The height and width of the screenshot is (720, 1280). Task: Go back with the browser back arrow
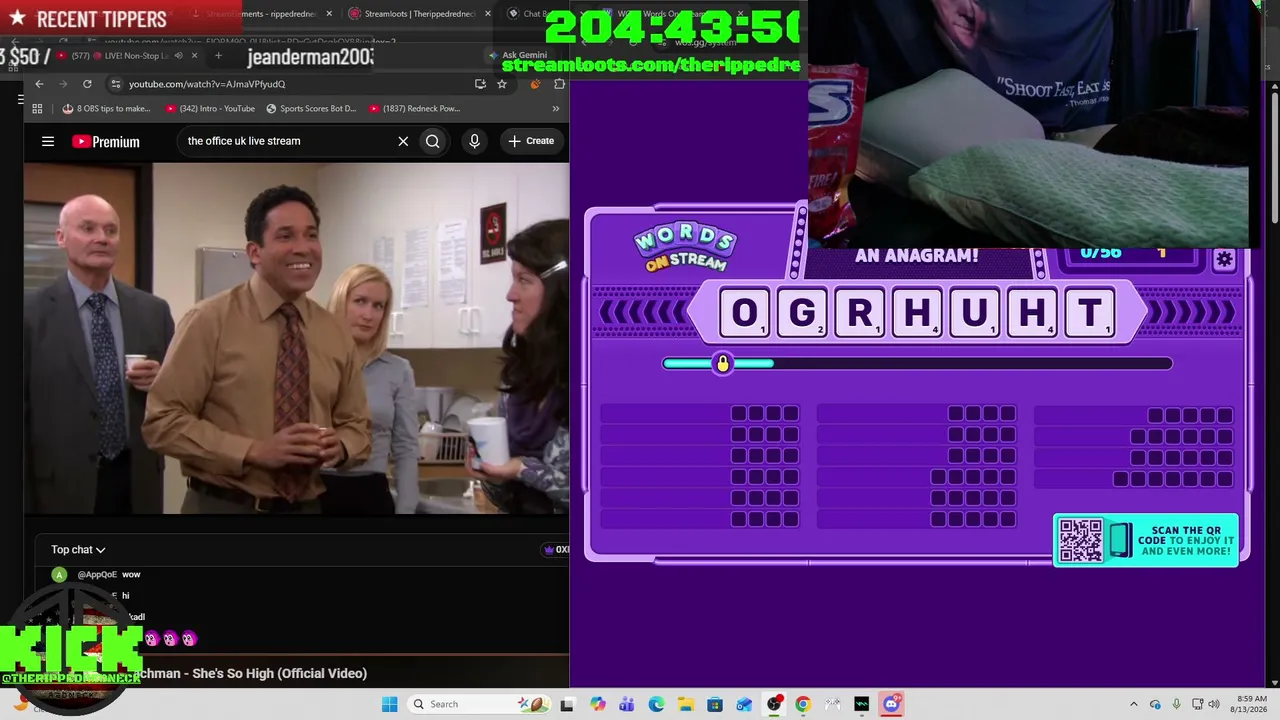click(x=39, y=84)
